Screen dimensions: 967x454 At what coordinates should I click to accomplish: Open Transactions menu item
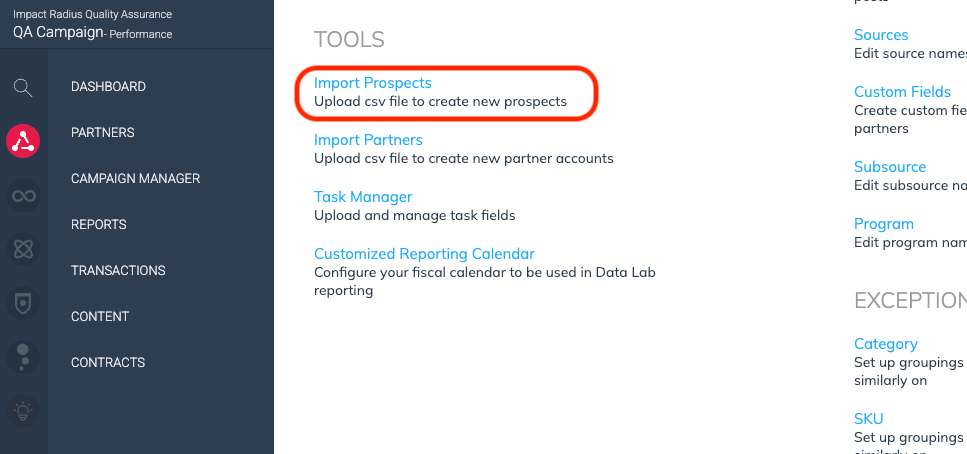pyautogui.click(x=118, y=271)
